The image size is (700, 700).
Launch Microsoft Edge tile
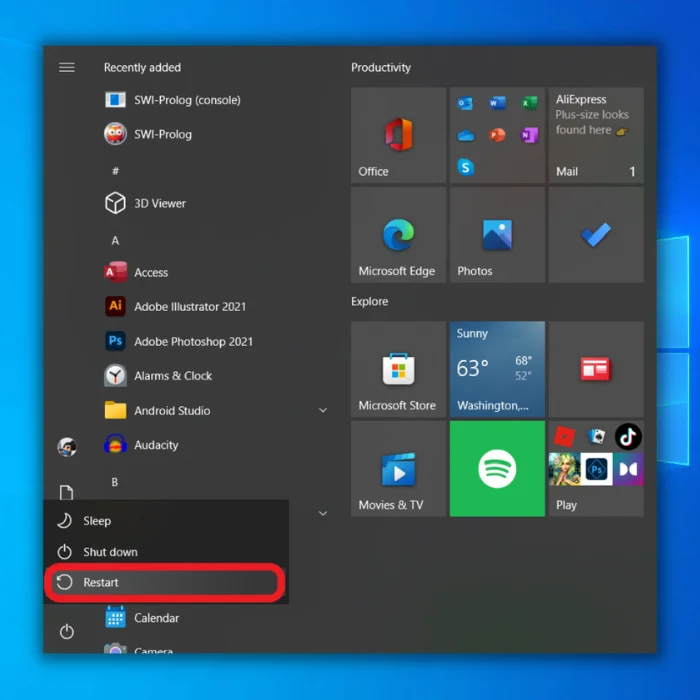tap(398, 235)
